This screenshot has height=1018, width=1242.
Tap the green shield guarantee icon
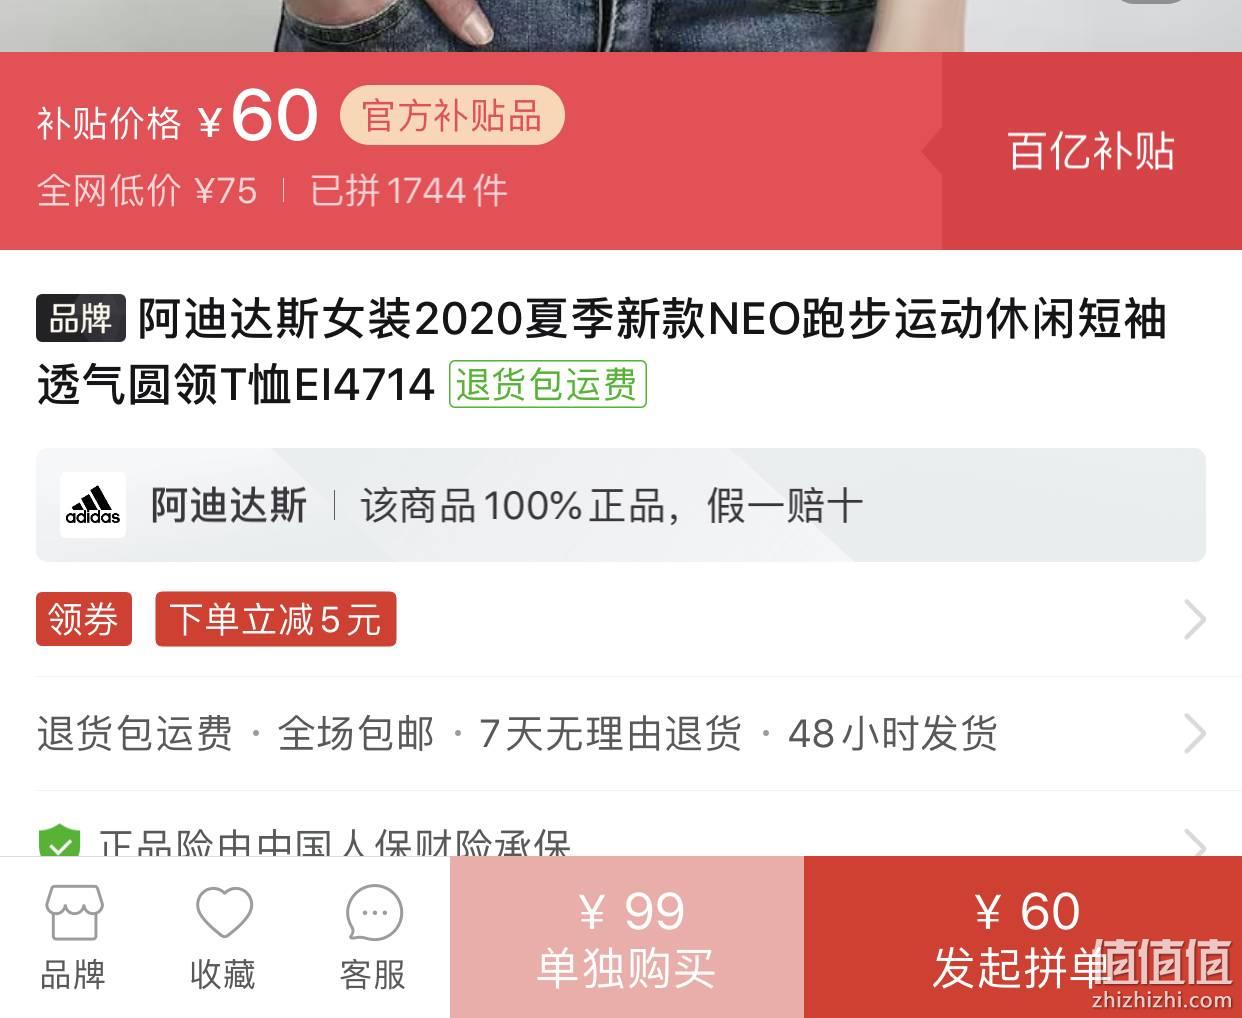[x=59, y=842]
